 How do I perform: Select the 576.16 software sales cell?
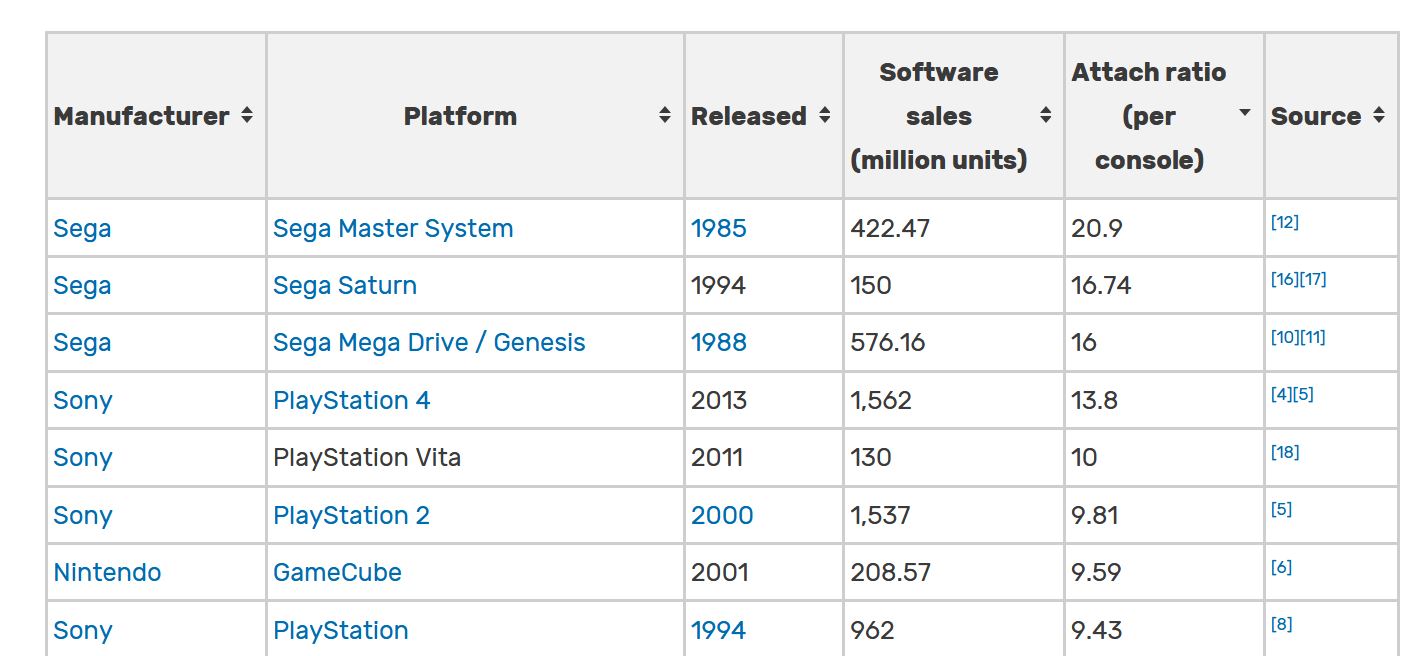[x=953, y=342]
